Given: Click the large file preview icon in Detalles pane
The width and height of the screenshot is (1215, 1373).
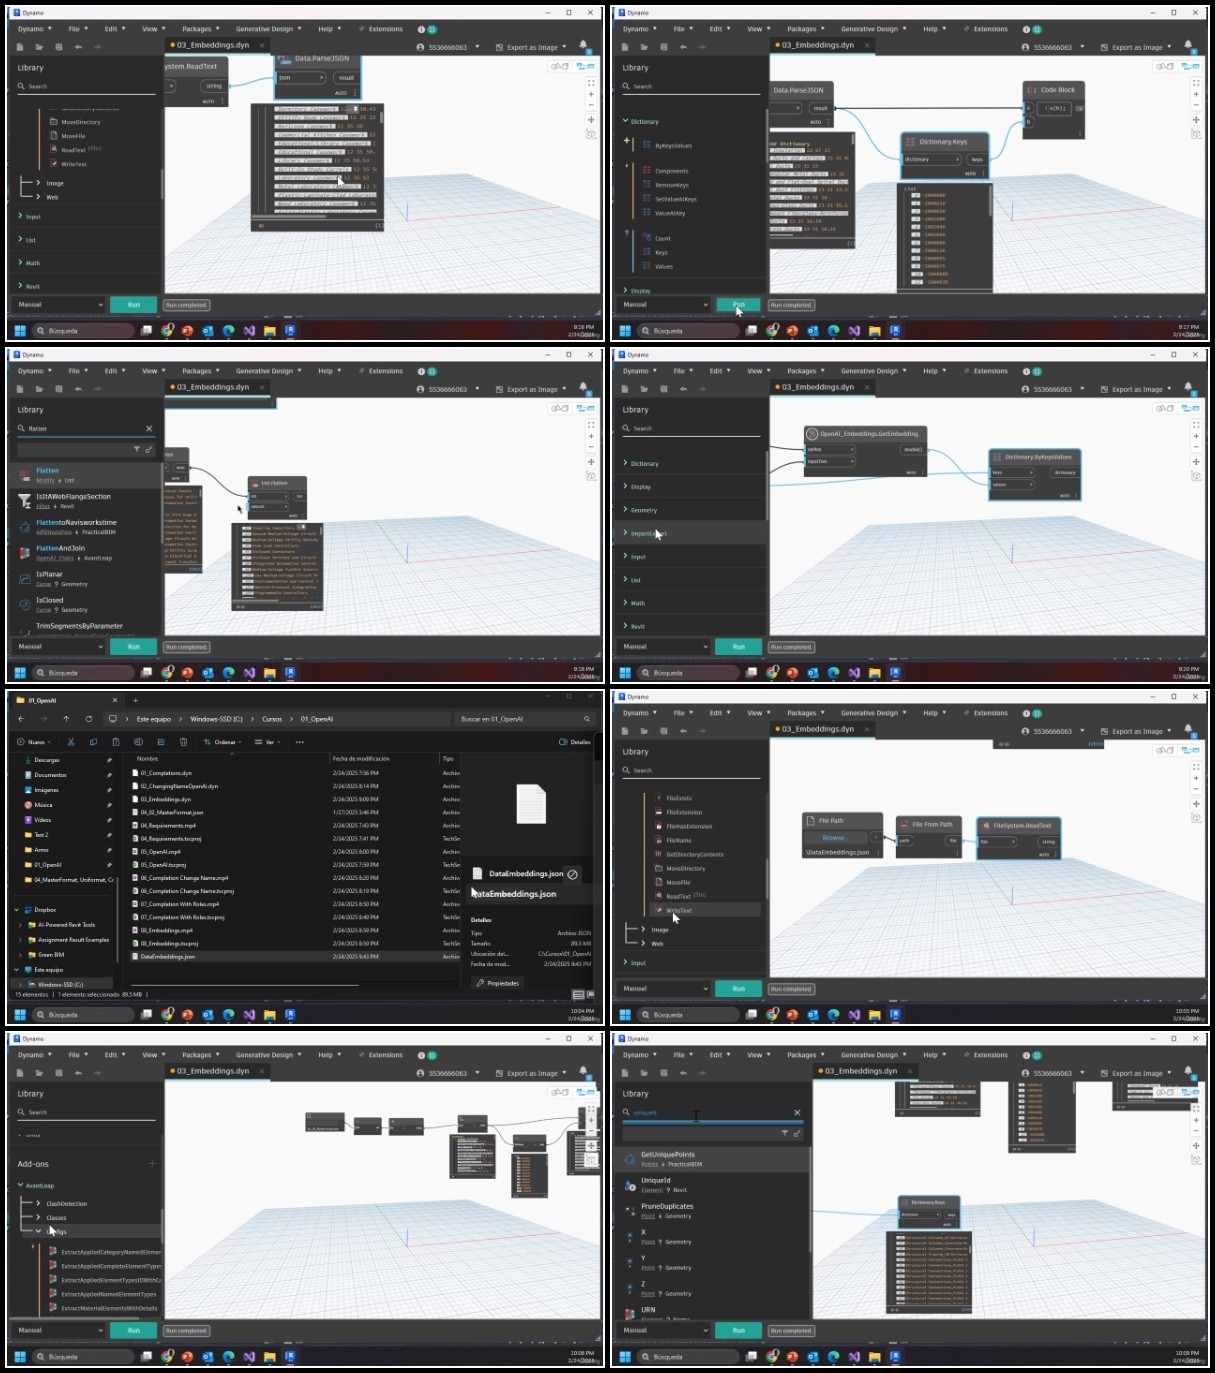Looking at the screenshot, I should (531, 804).
